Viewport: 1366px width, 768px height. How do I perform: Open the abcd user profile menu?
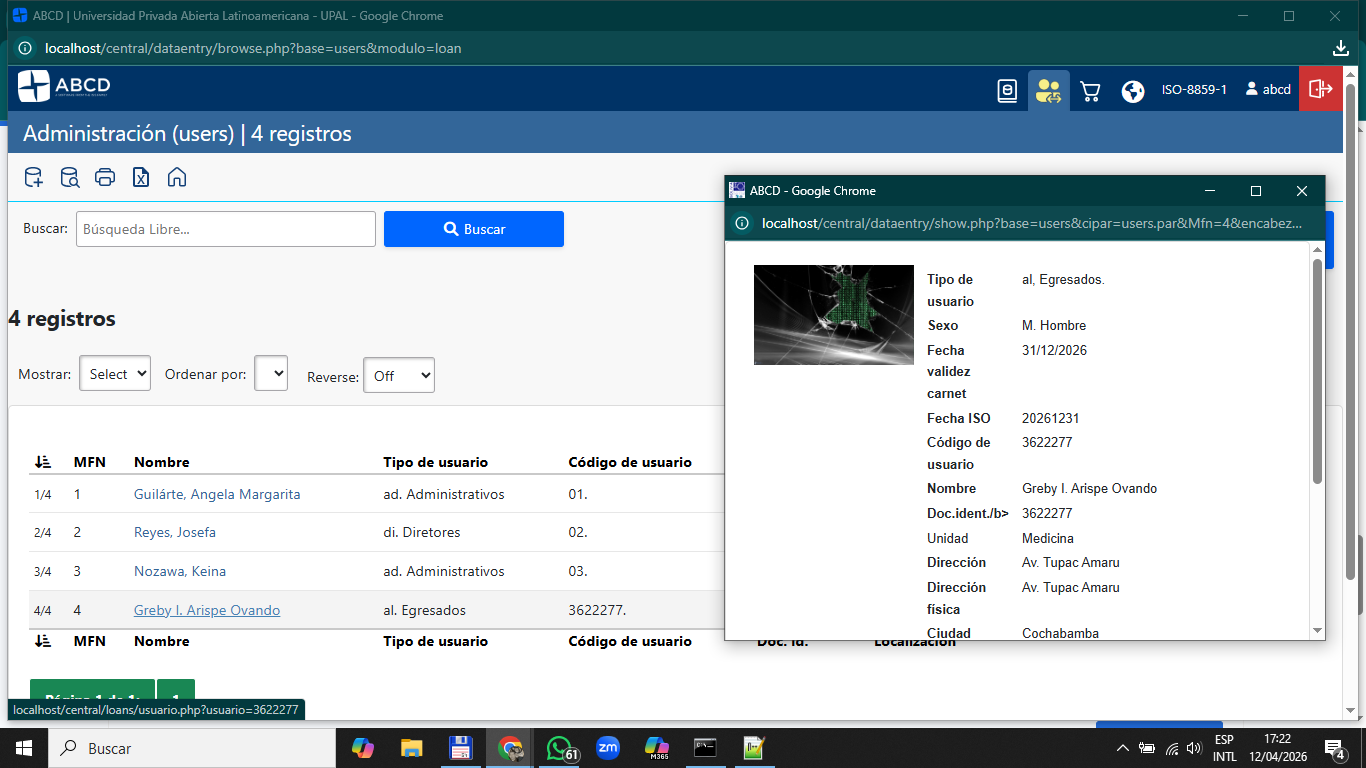[1268, 90]
